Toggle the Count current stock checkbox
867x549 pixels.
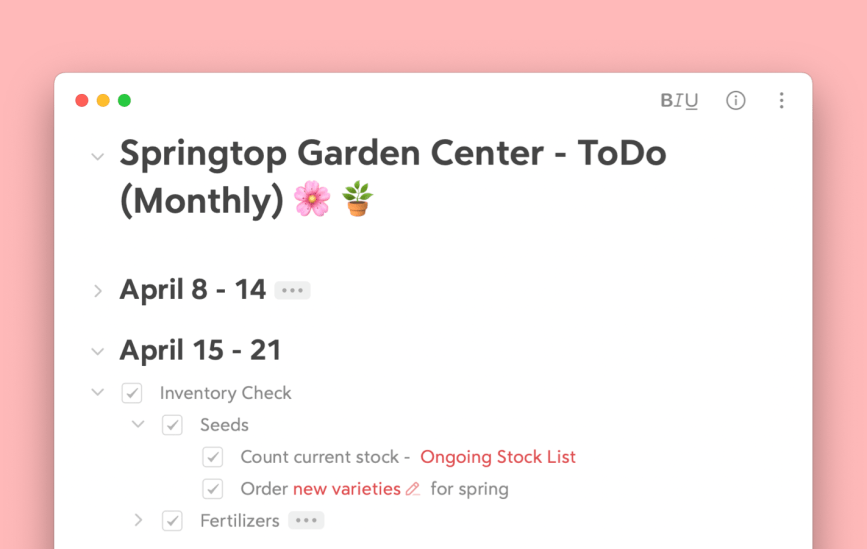213,457
